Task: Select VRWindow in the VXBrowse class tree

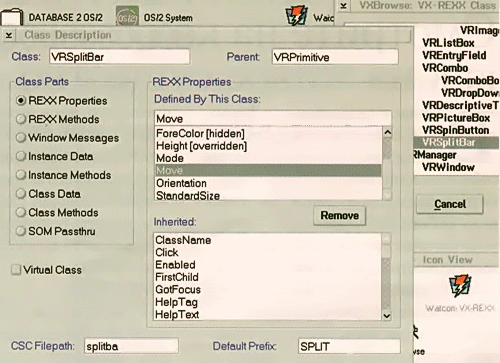Action: [x=448, y=167]
